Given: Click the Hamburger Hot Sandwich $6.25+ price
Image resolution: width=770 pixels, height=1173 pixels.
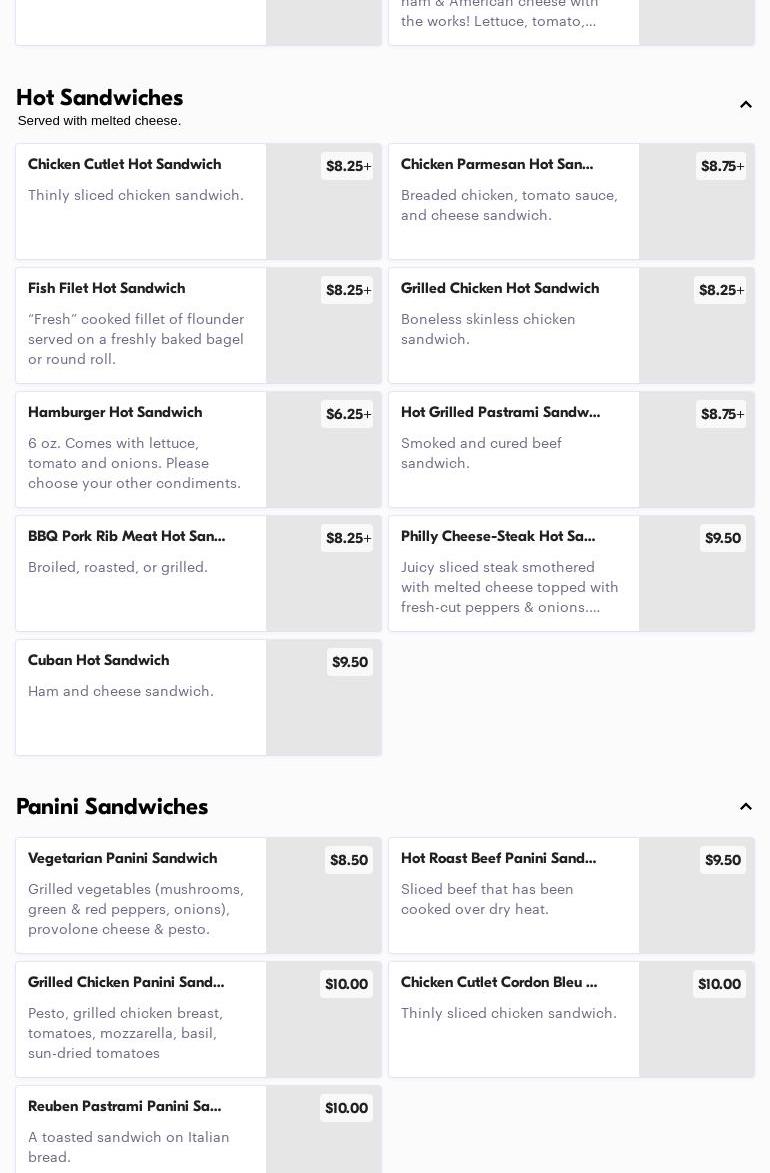Looking at the screenshot, I should (x=348, y=414).
